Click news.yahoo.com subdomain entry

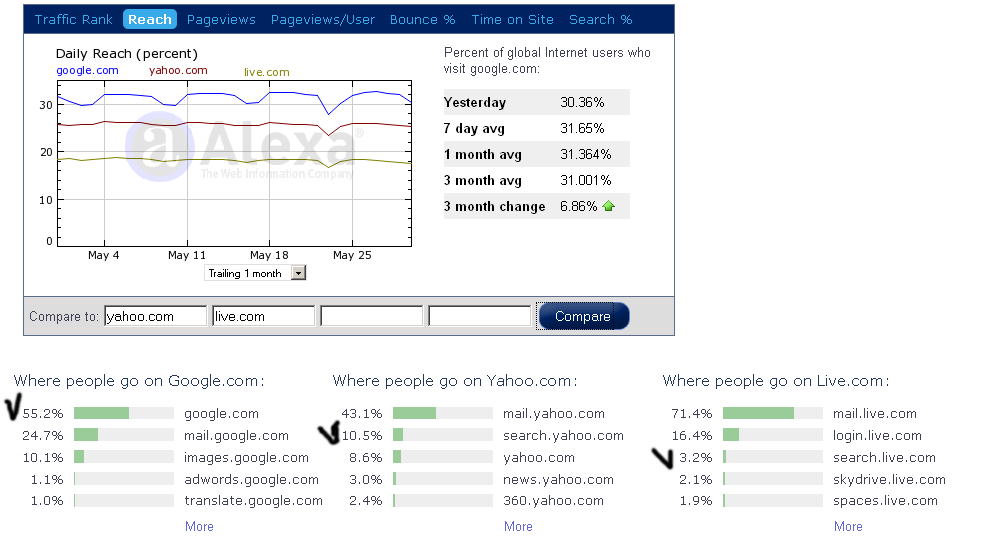pyautogui.click(x=558, y=479)
